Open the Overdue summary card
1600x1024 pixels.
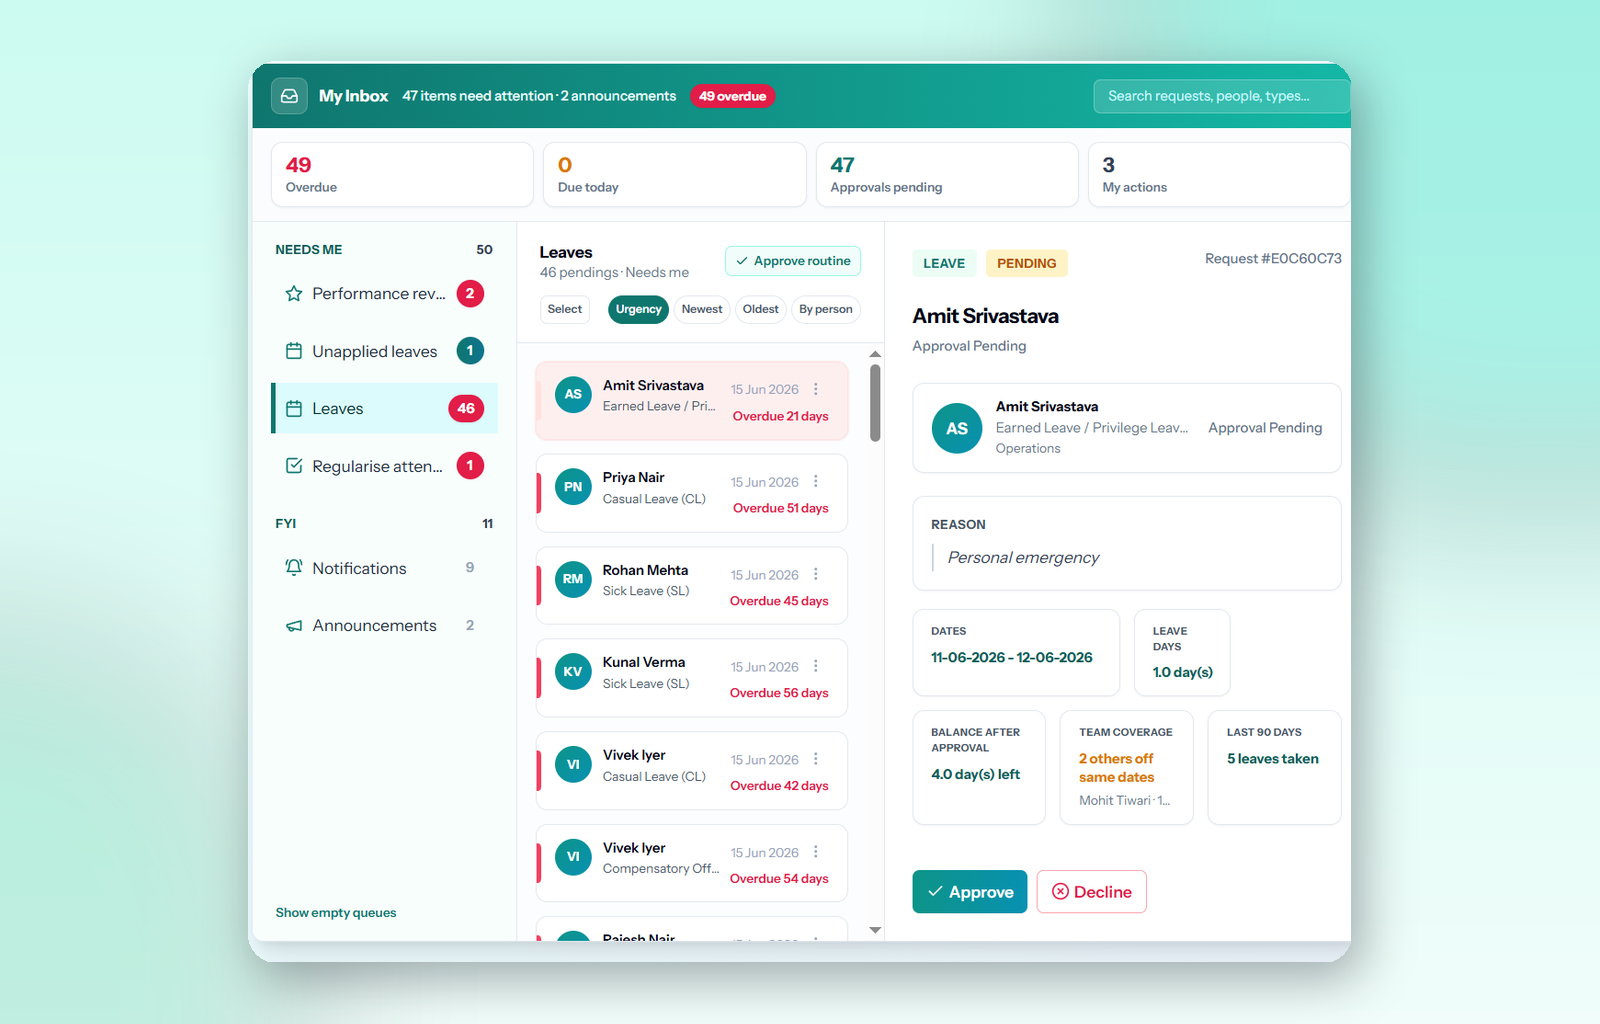pyautogui.click(x=402, y=175)
